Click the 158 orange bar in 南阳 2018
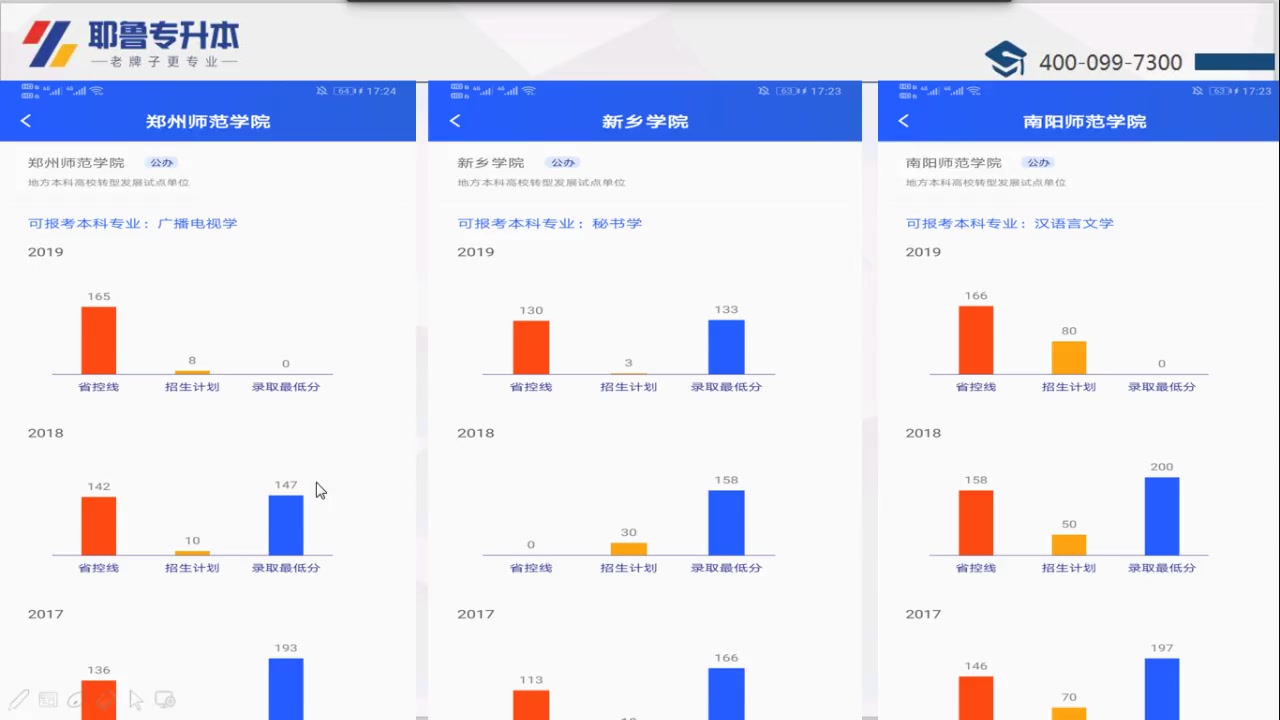 [x=976, y=523]
